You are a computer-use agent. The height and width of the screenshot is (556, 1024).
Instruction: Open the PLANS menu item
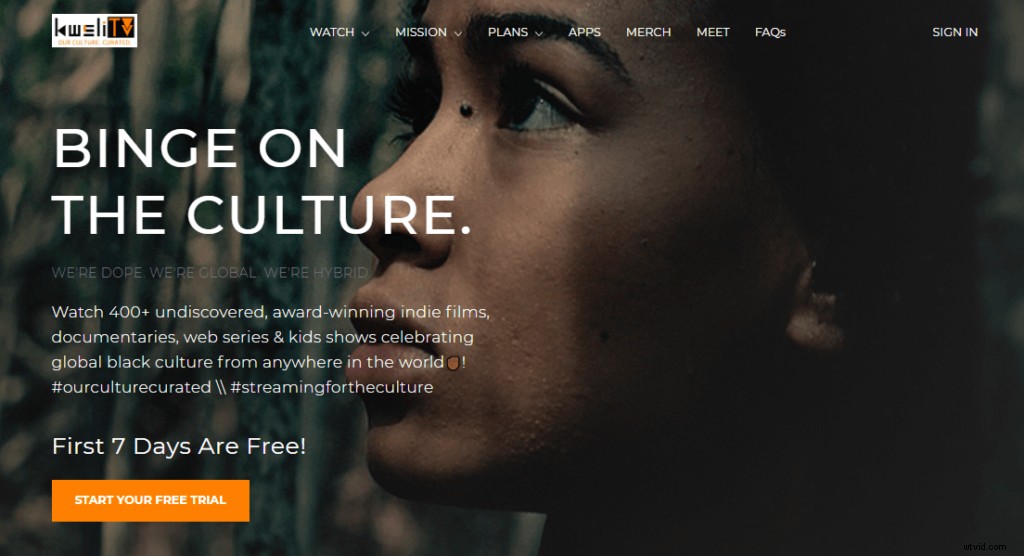click(507, 32)
